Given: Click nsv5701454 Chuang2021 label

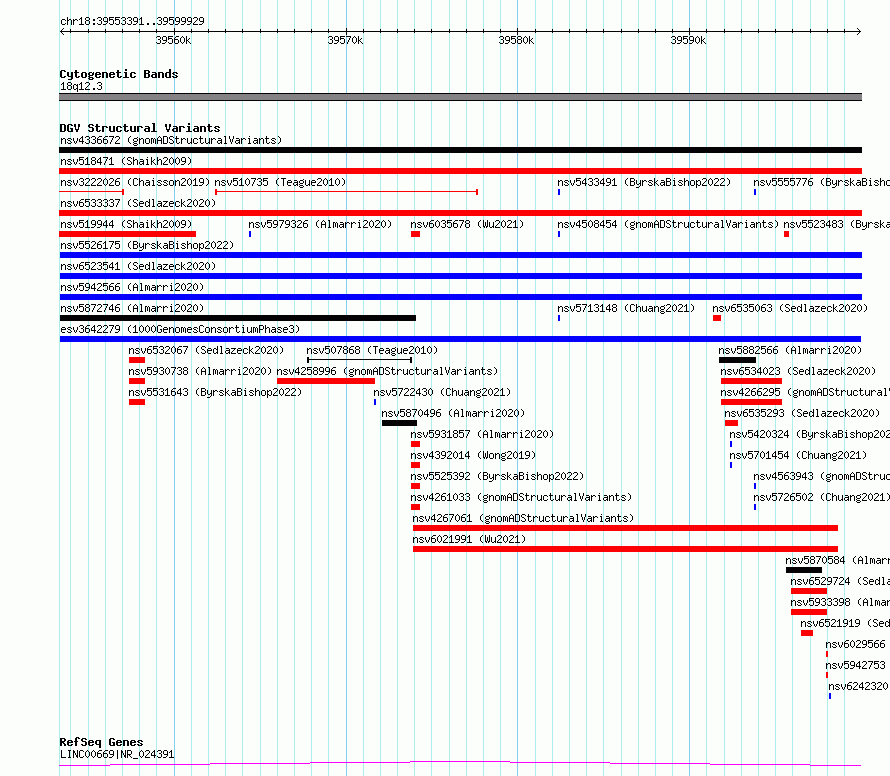Looking at the screenshot, I should coord(798,455).
